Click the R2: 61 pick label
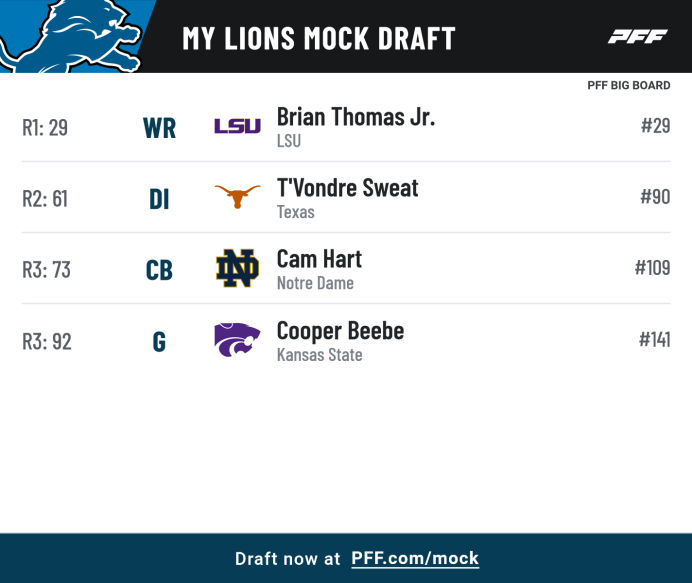This screenshot has height=583, width=692. click(45, 199)
